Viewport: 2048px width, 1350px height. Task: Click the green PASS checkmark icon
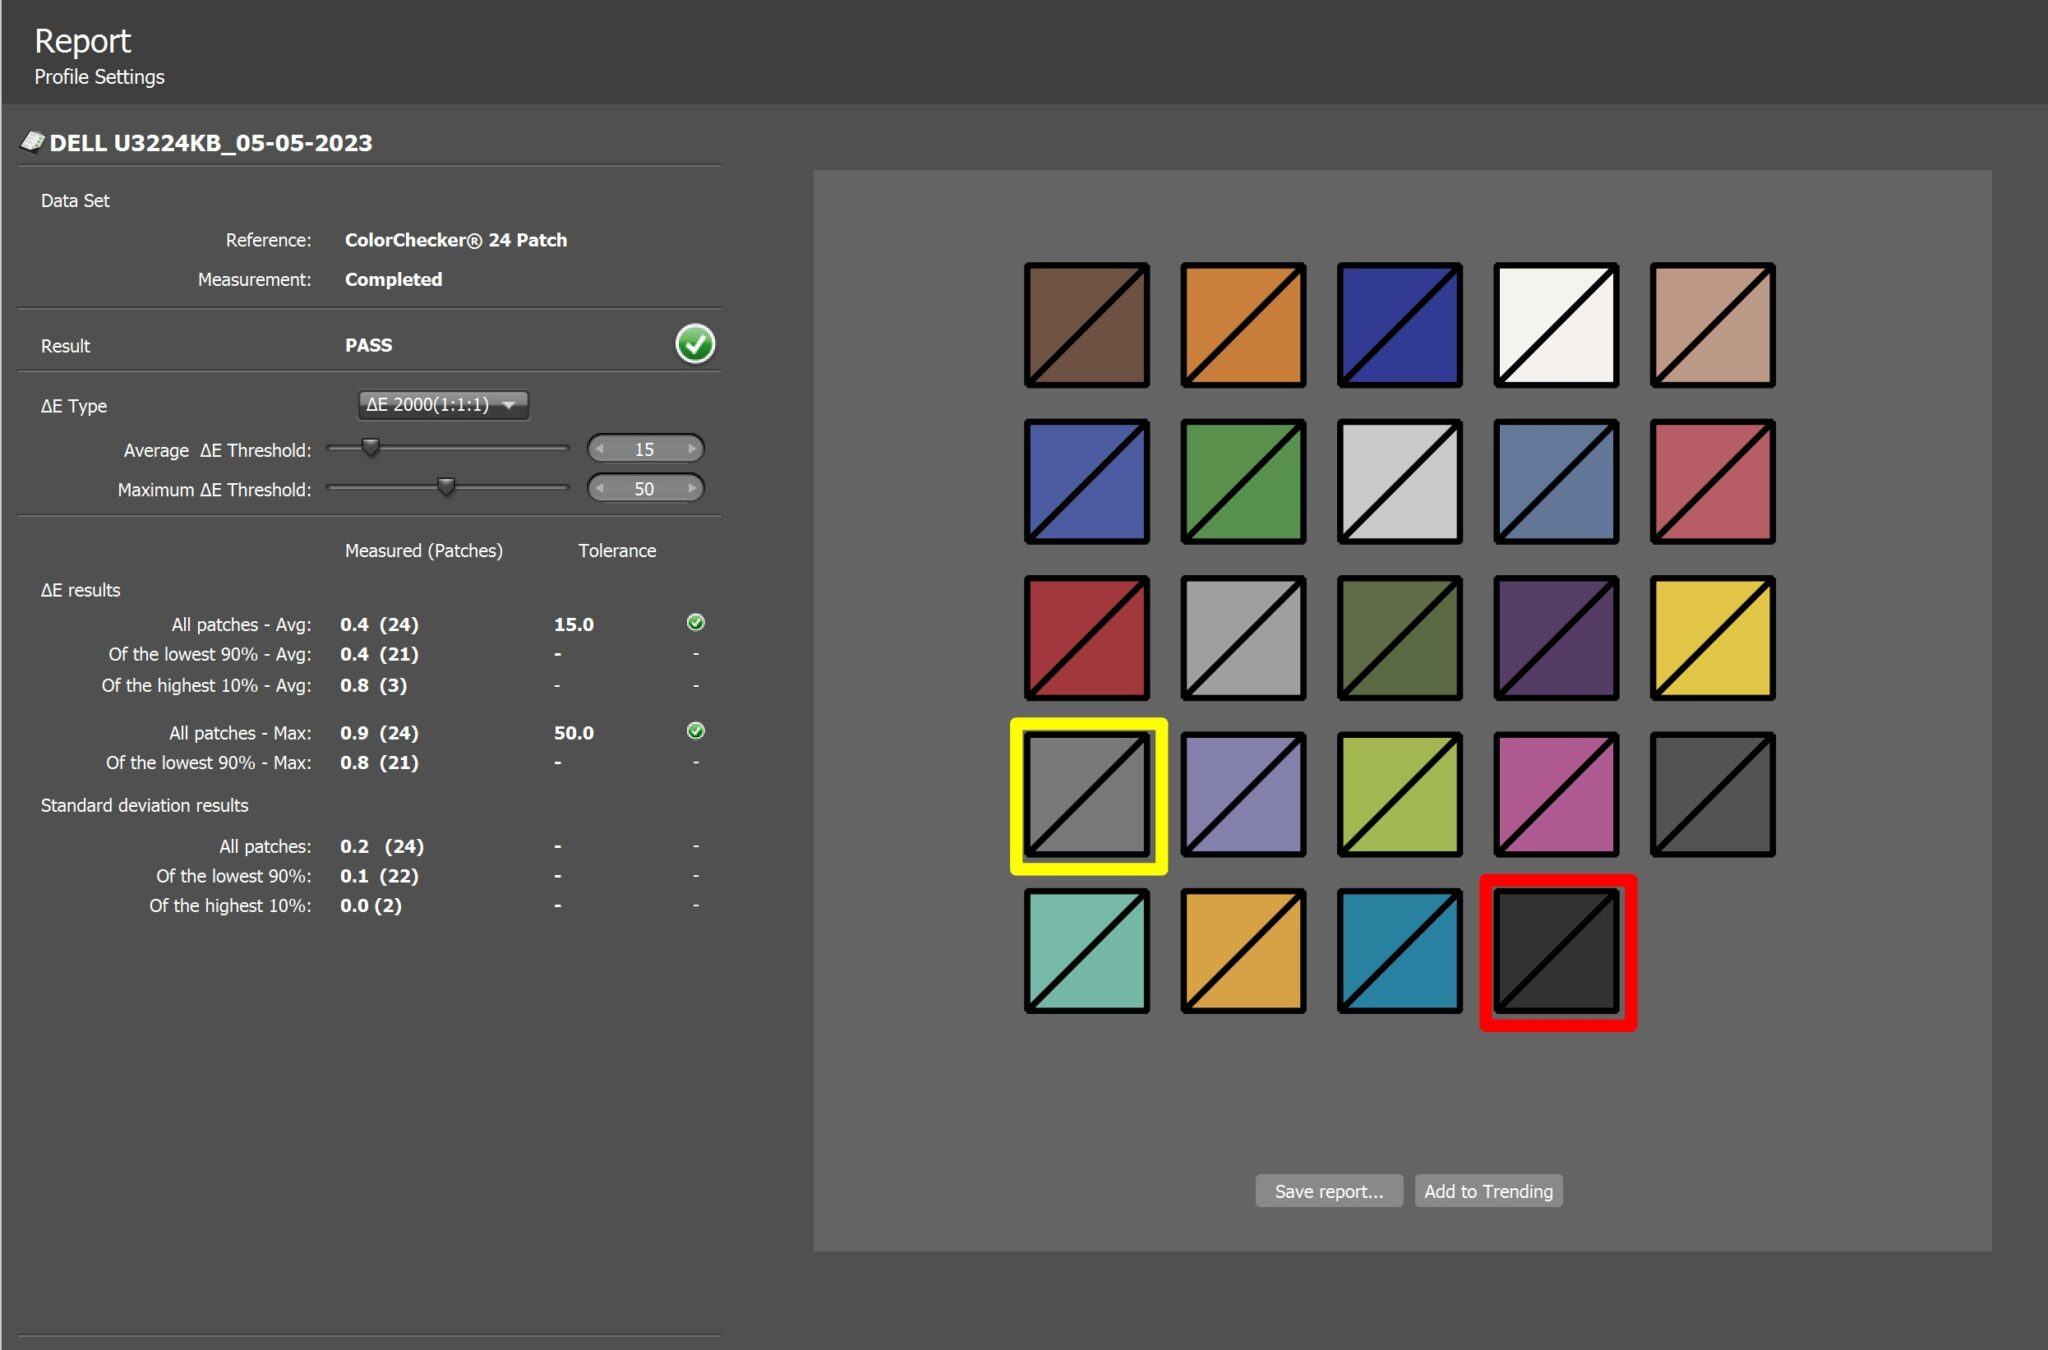pyautogui.click(x=695, y=344)
